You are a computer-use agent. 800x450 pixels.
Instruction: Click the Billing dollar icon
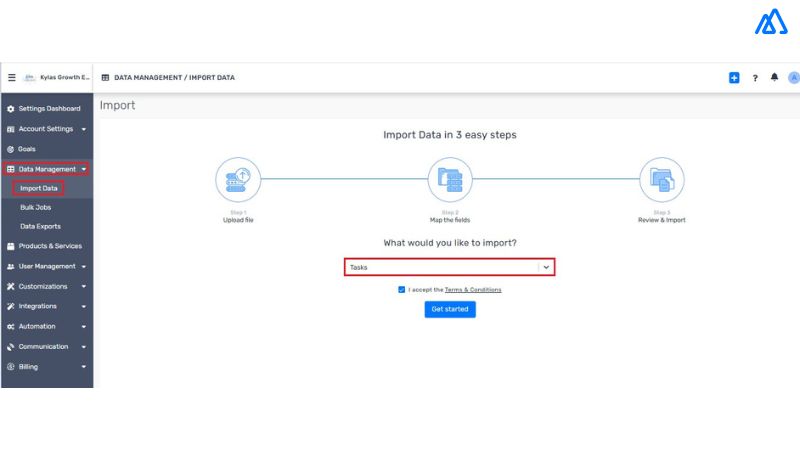pos(11,367)
